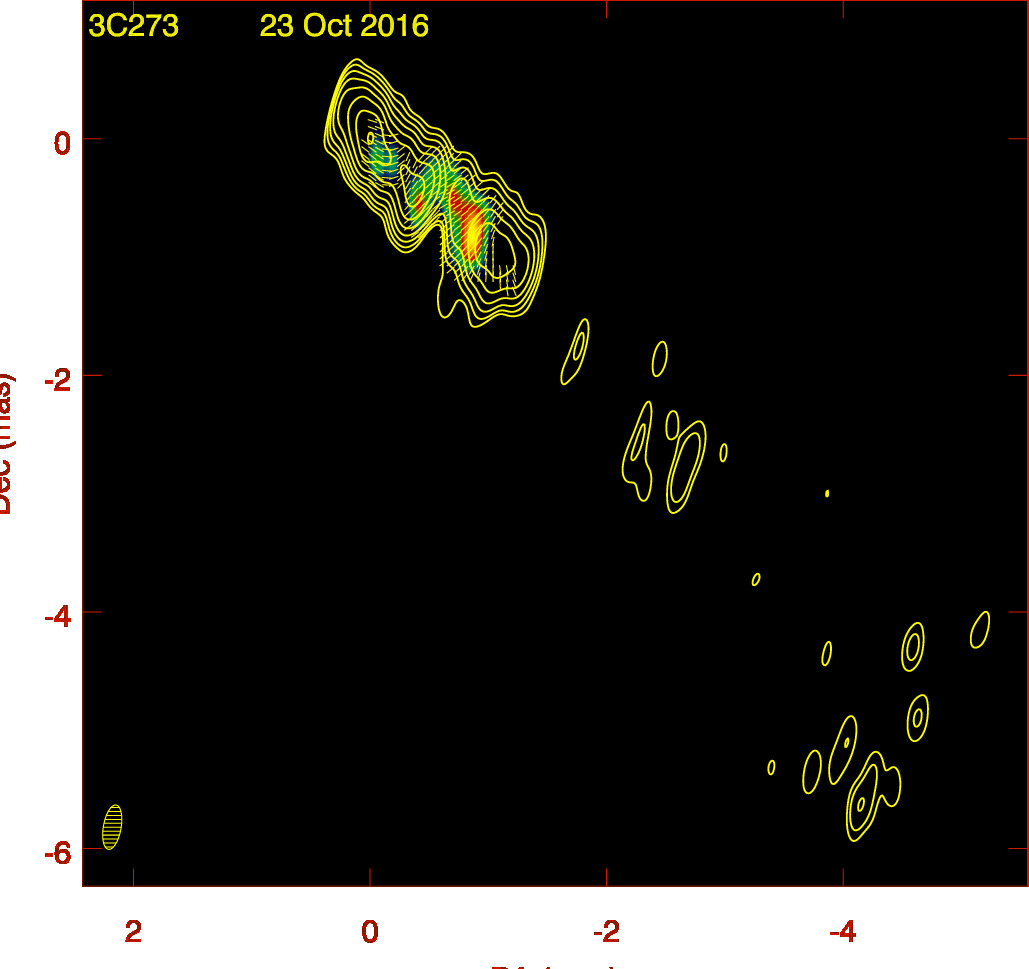Click the RA axis tick label -2

point(606,932)
